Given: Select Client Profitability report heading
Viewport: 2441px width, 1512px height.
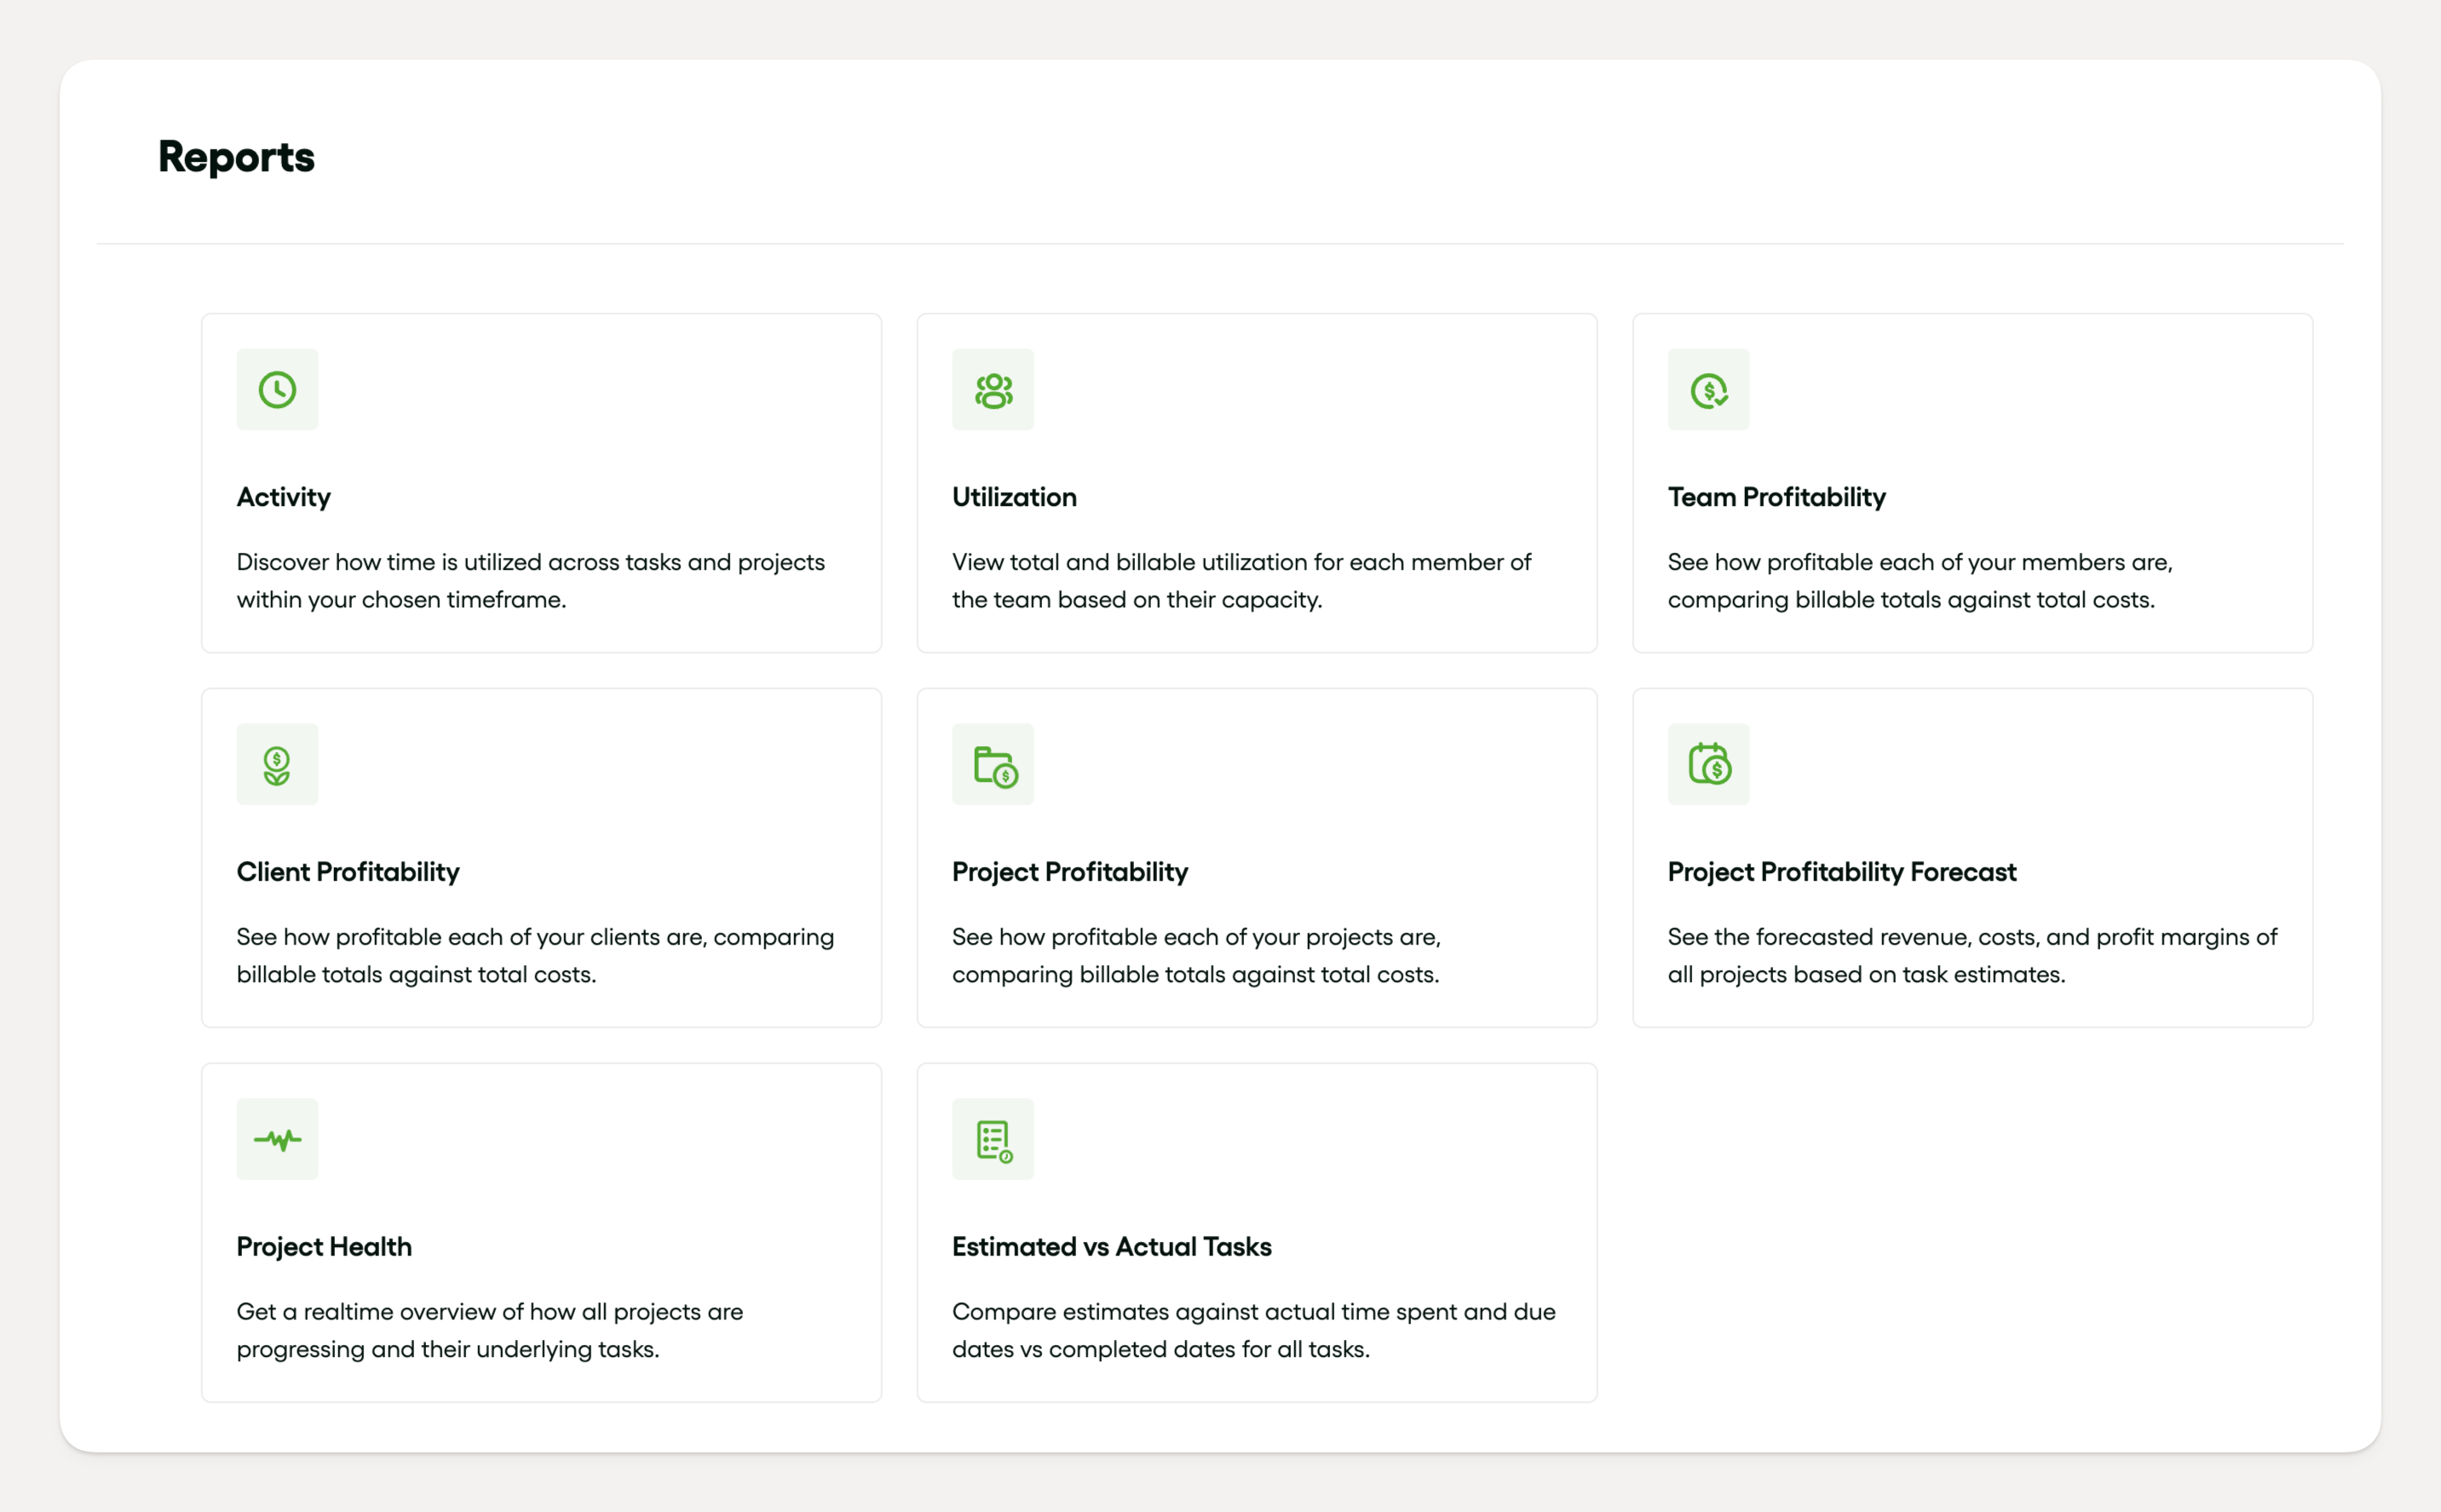Looking at the screenshot, I should (x=347, y=872).
